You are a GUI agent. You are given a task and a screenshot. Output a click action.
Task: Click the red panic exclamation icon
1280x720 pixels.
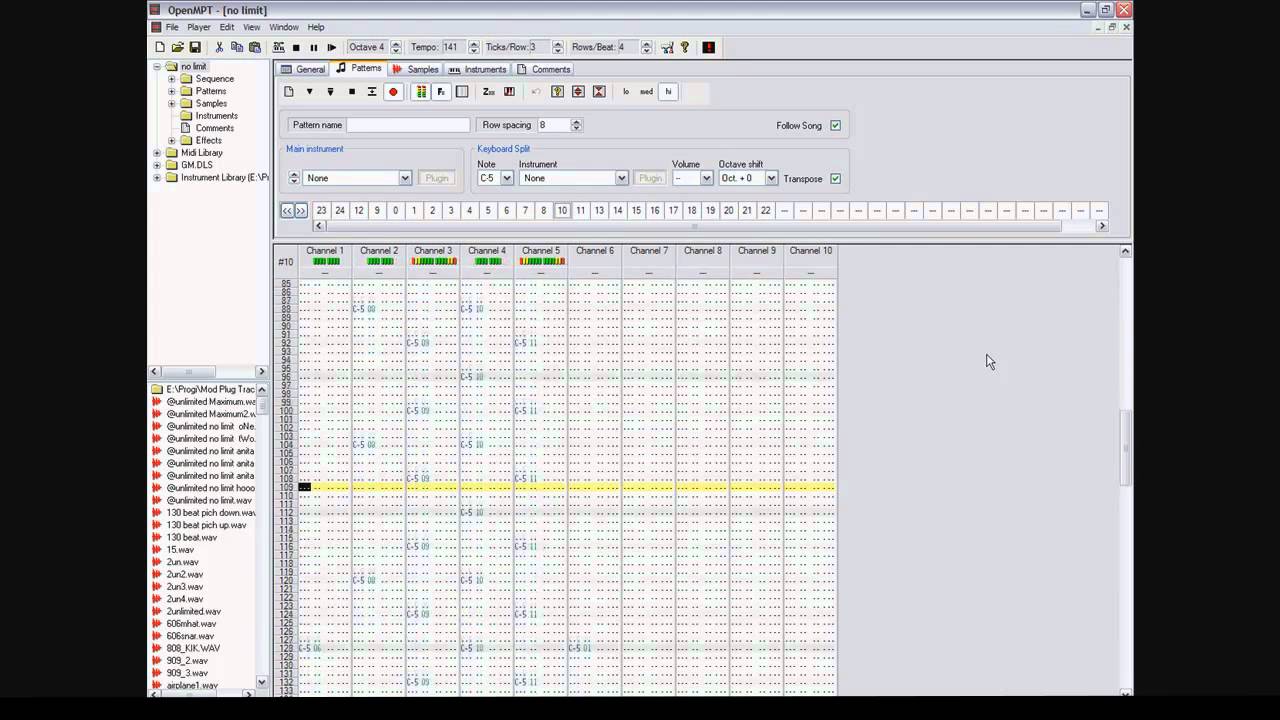pyautogui.click(x=709, y=47)
